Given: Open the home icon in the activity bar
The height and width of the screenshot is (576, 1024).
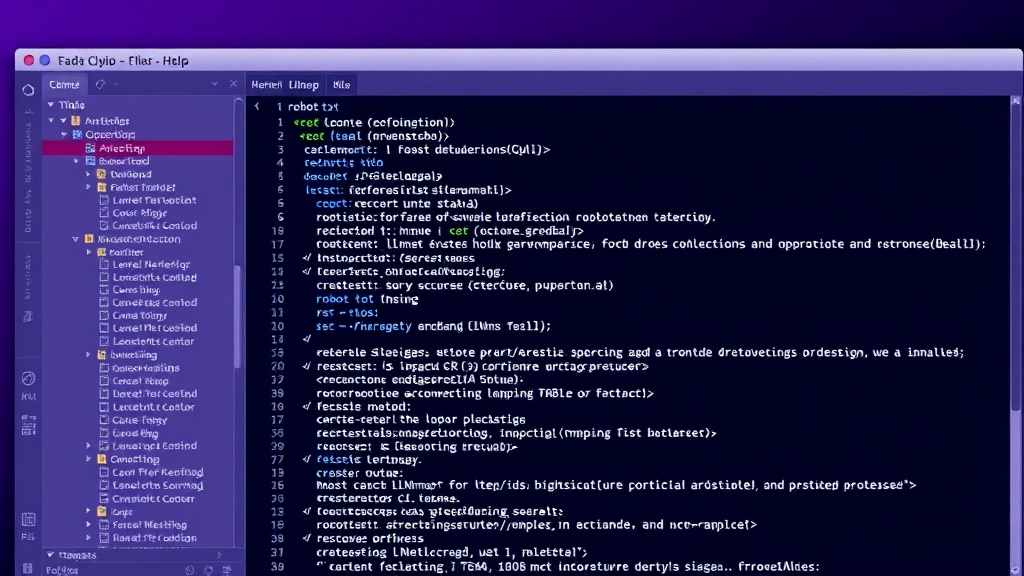Looking at the screenshot, I should coord(28,89).
